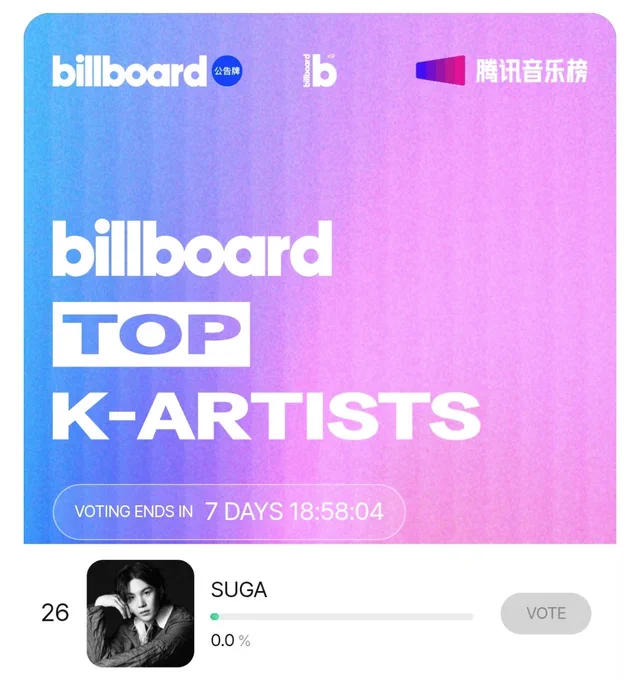Click the K-ARTISTS banner heading

point(266,415)
